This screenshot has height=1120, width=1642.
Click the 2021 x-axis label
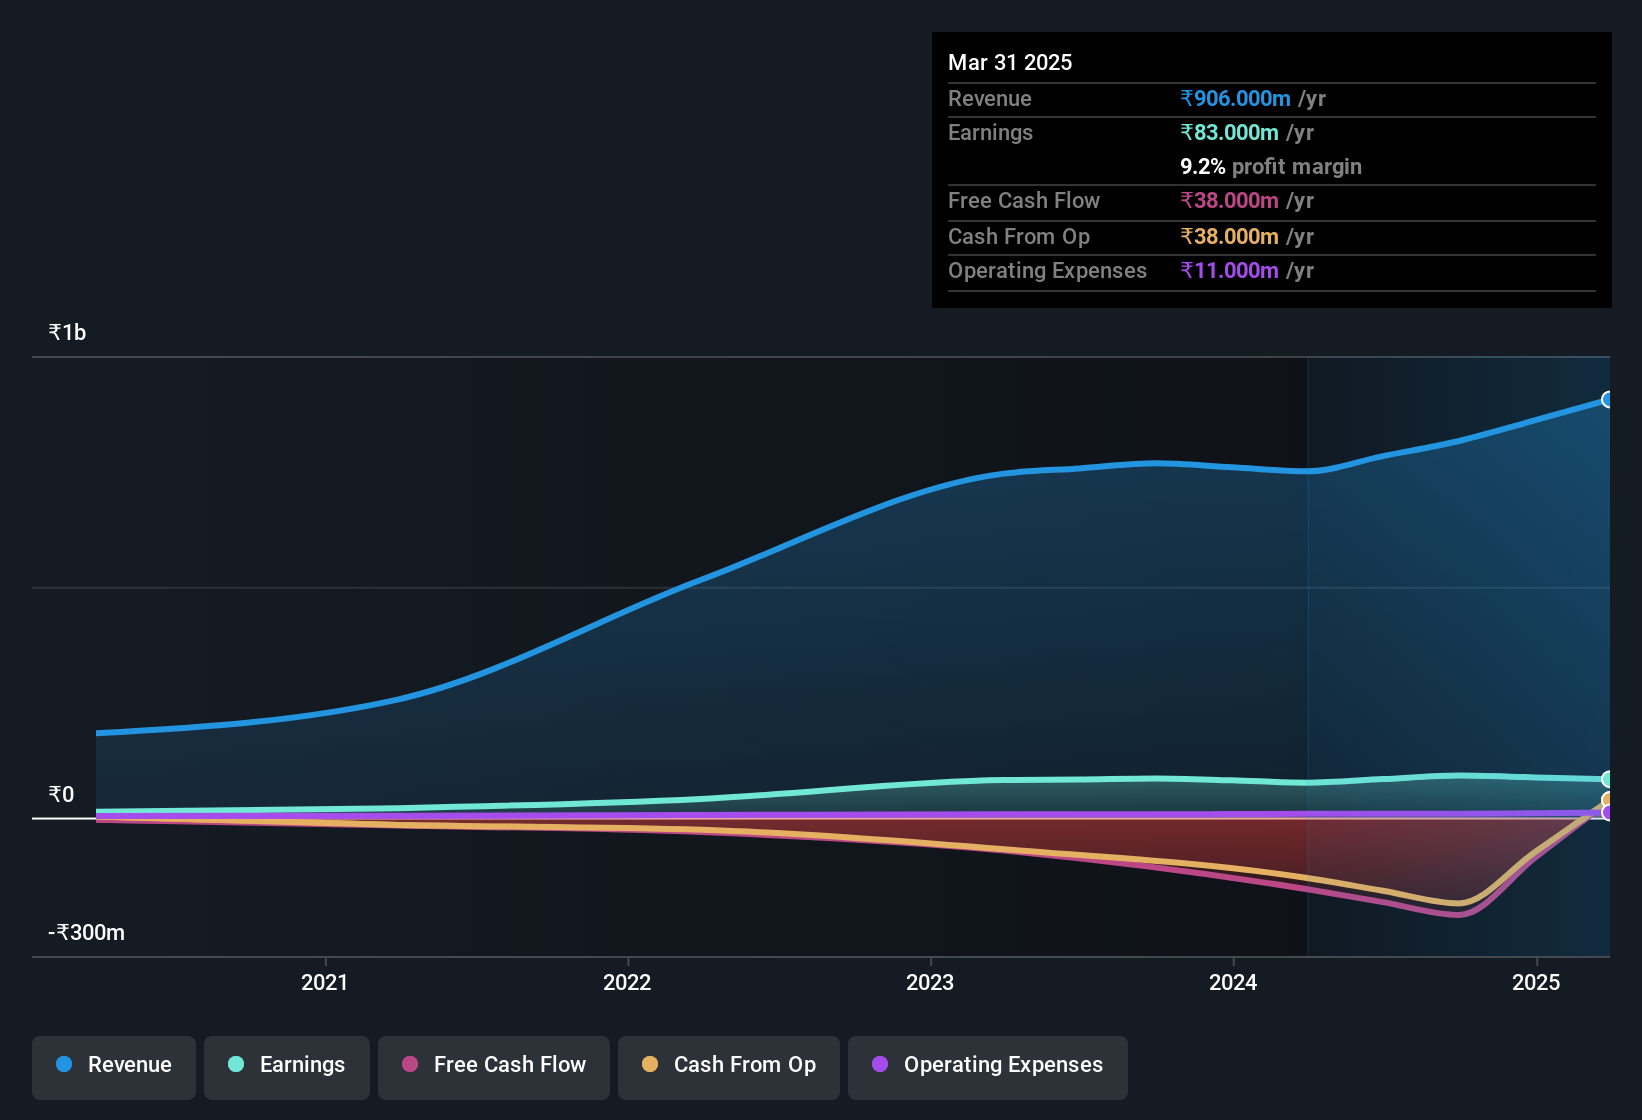pyautogui.click(x=325, y=982)
